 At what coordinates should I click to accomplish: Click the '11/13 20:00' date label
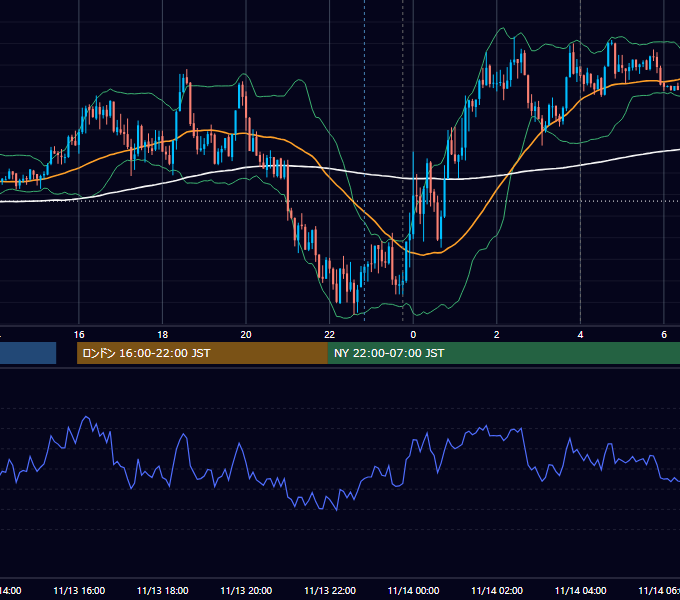coord(246,591)
